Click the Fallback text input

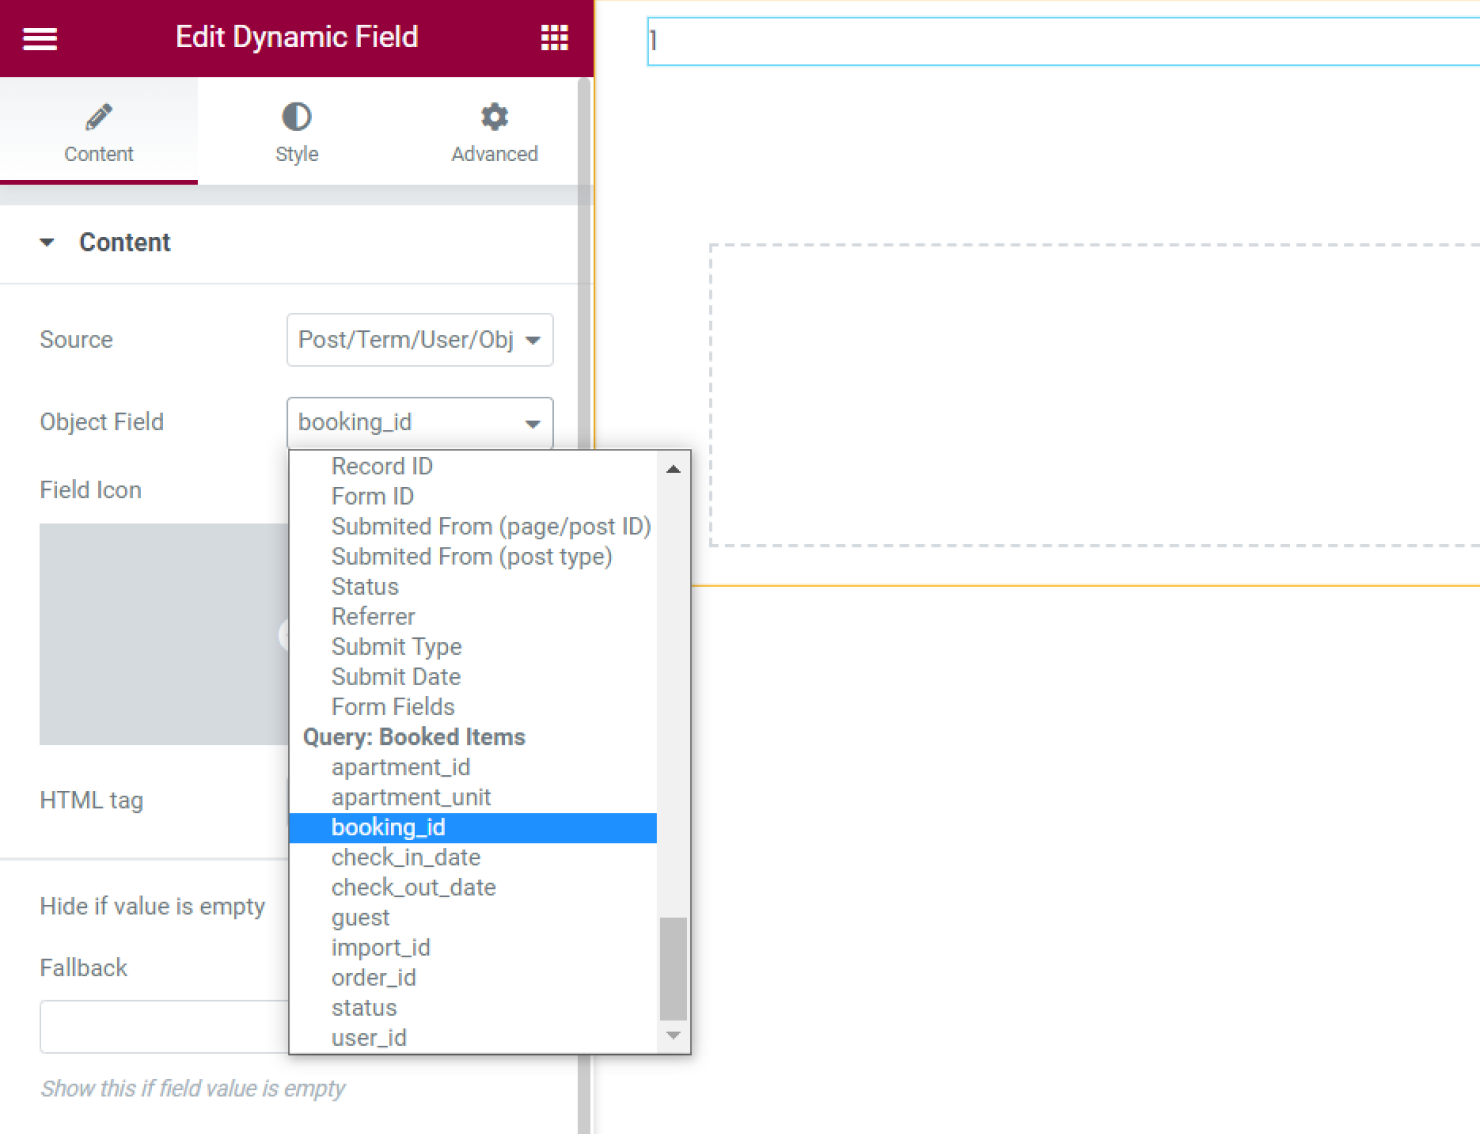(x=165, y=1027)
